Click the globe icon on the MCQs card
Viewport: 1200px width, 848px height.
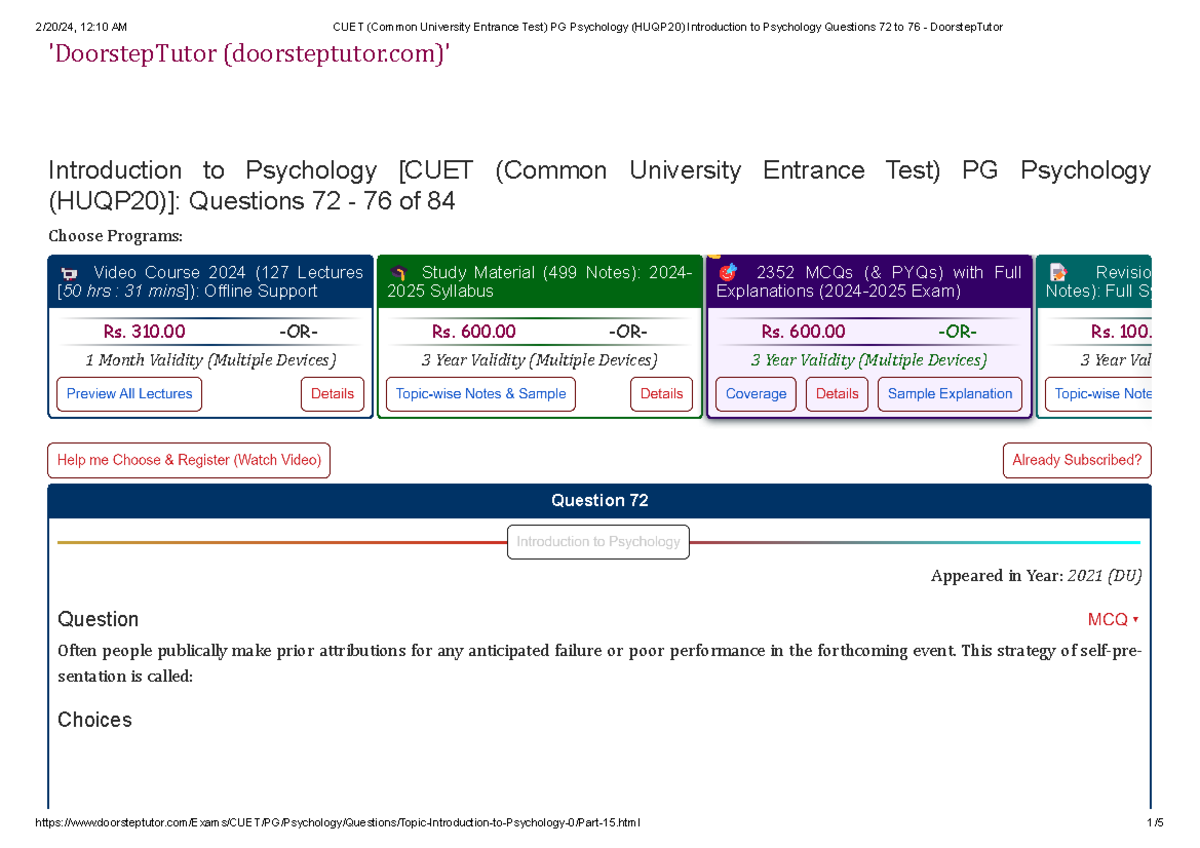coord(728,272)
